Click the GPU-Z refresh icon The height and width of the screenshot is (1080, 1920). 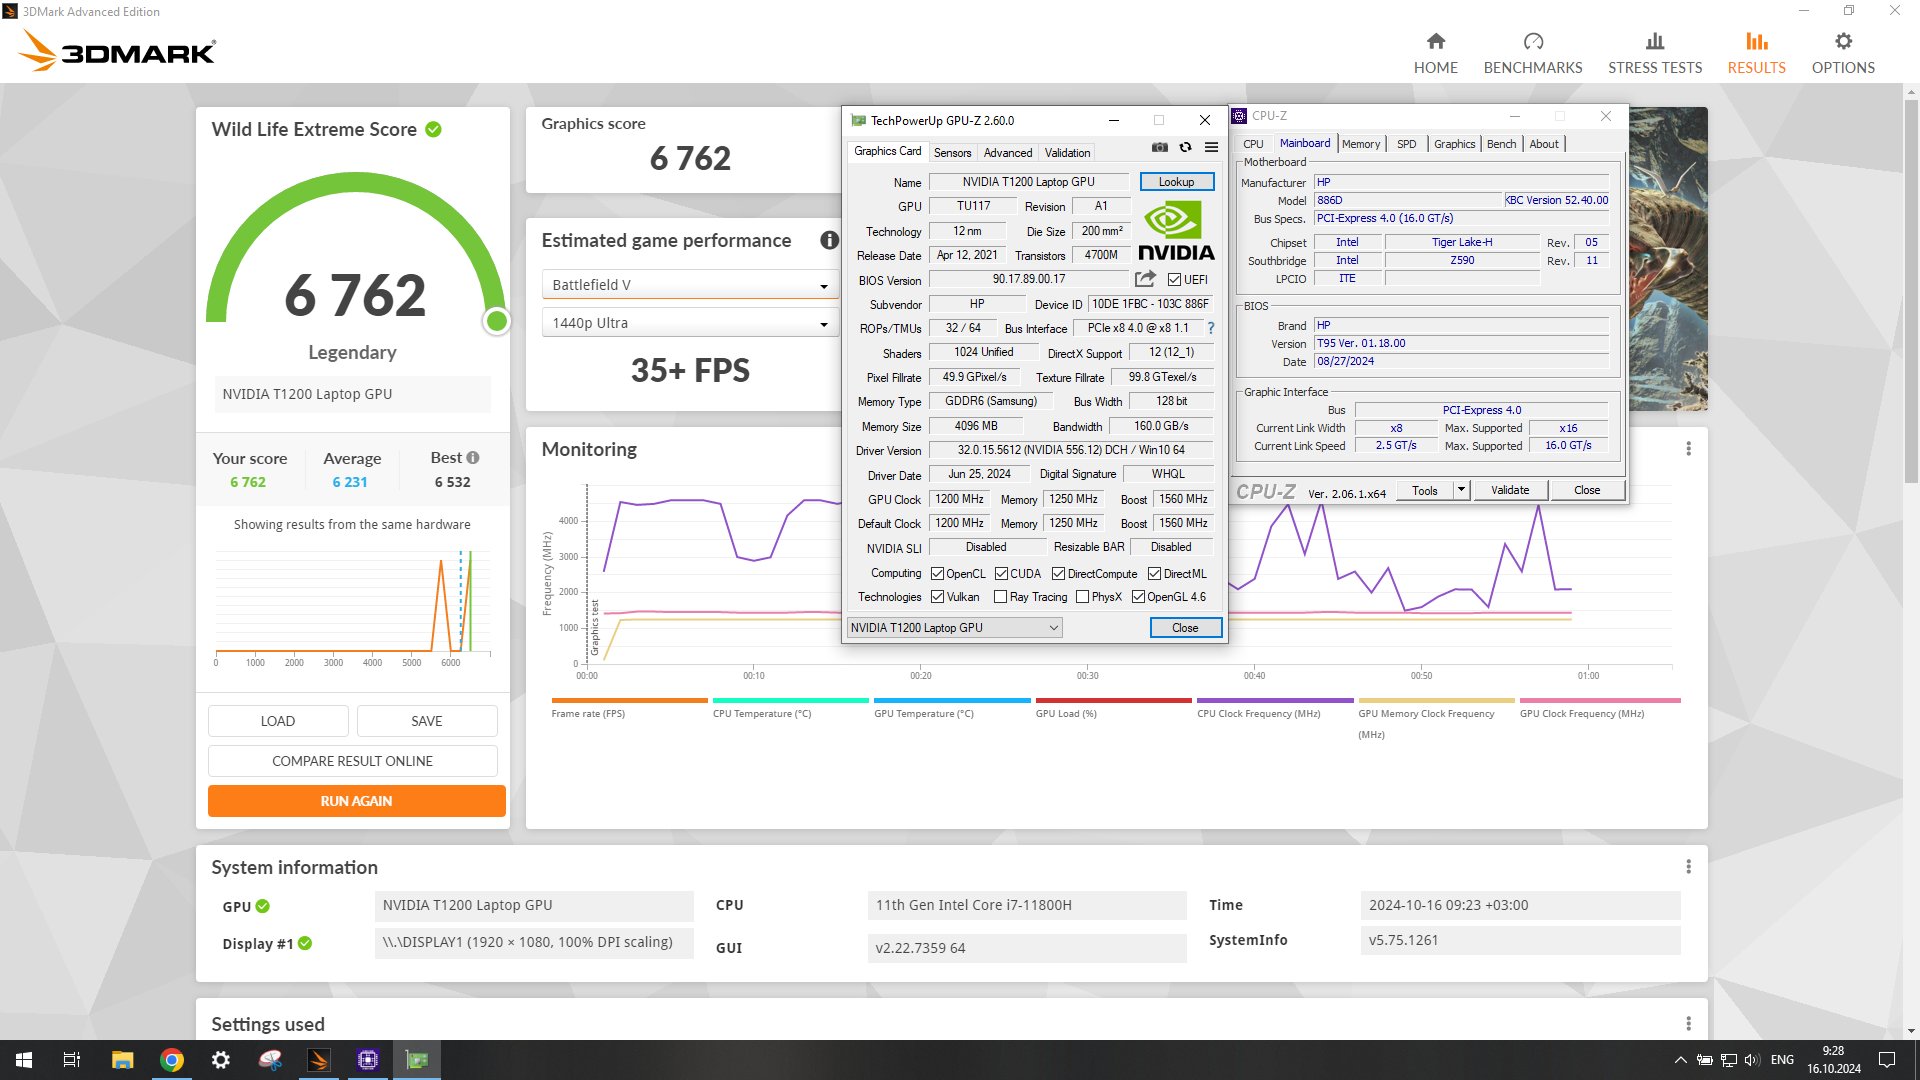coord(1185,148)
